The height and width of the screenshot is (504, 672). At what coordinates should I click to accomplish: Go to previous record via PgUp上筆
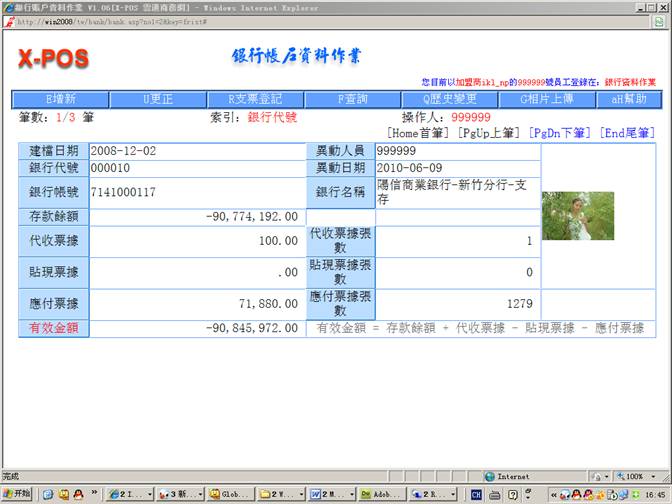489,132
